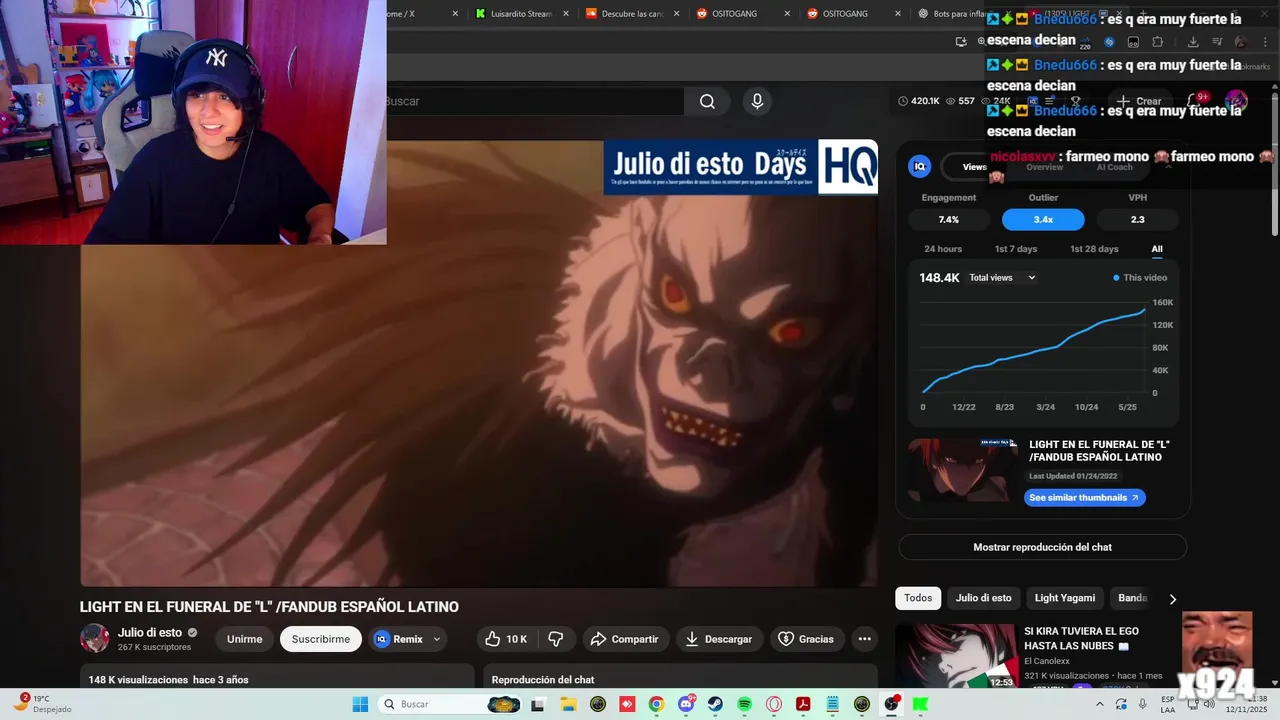
Task: Click the Shazam extension icon
Action: coord(1109,42)
